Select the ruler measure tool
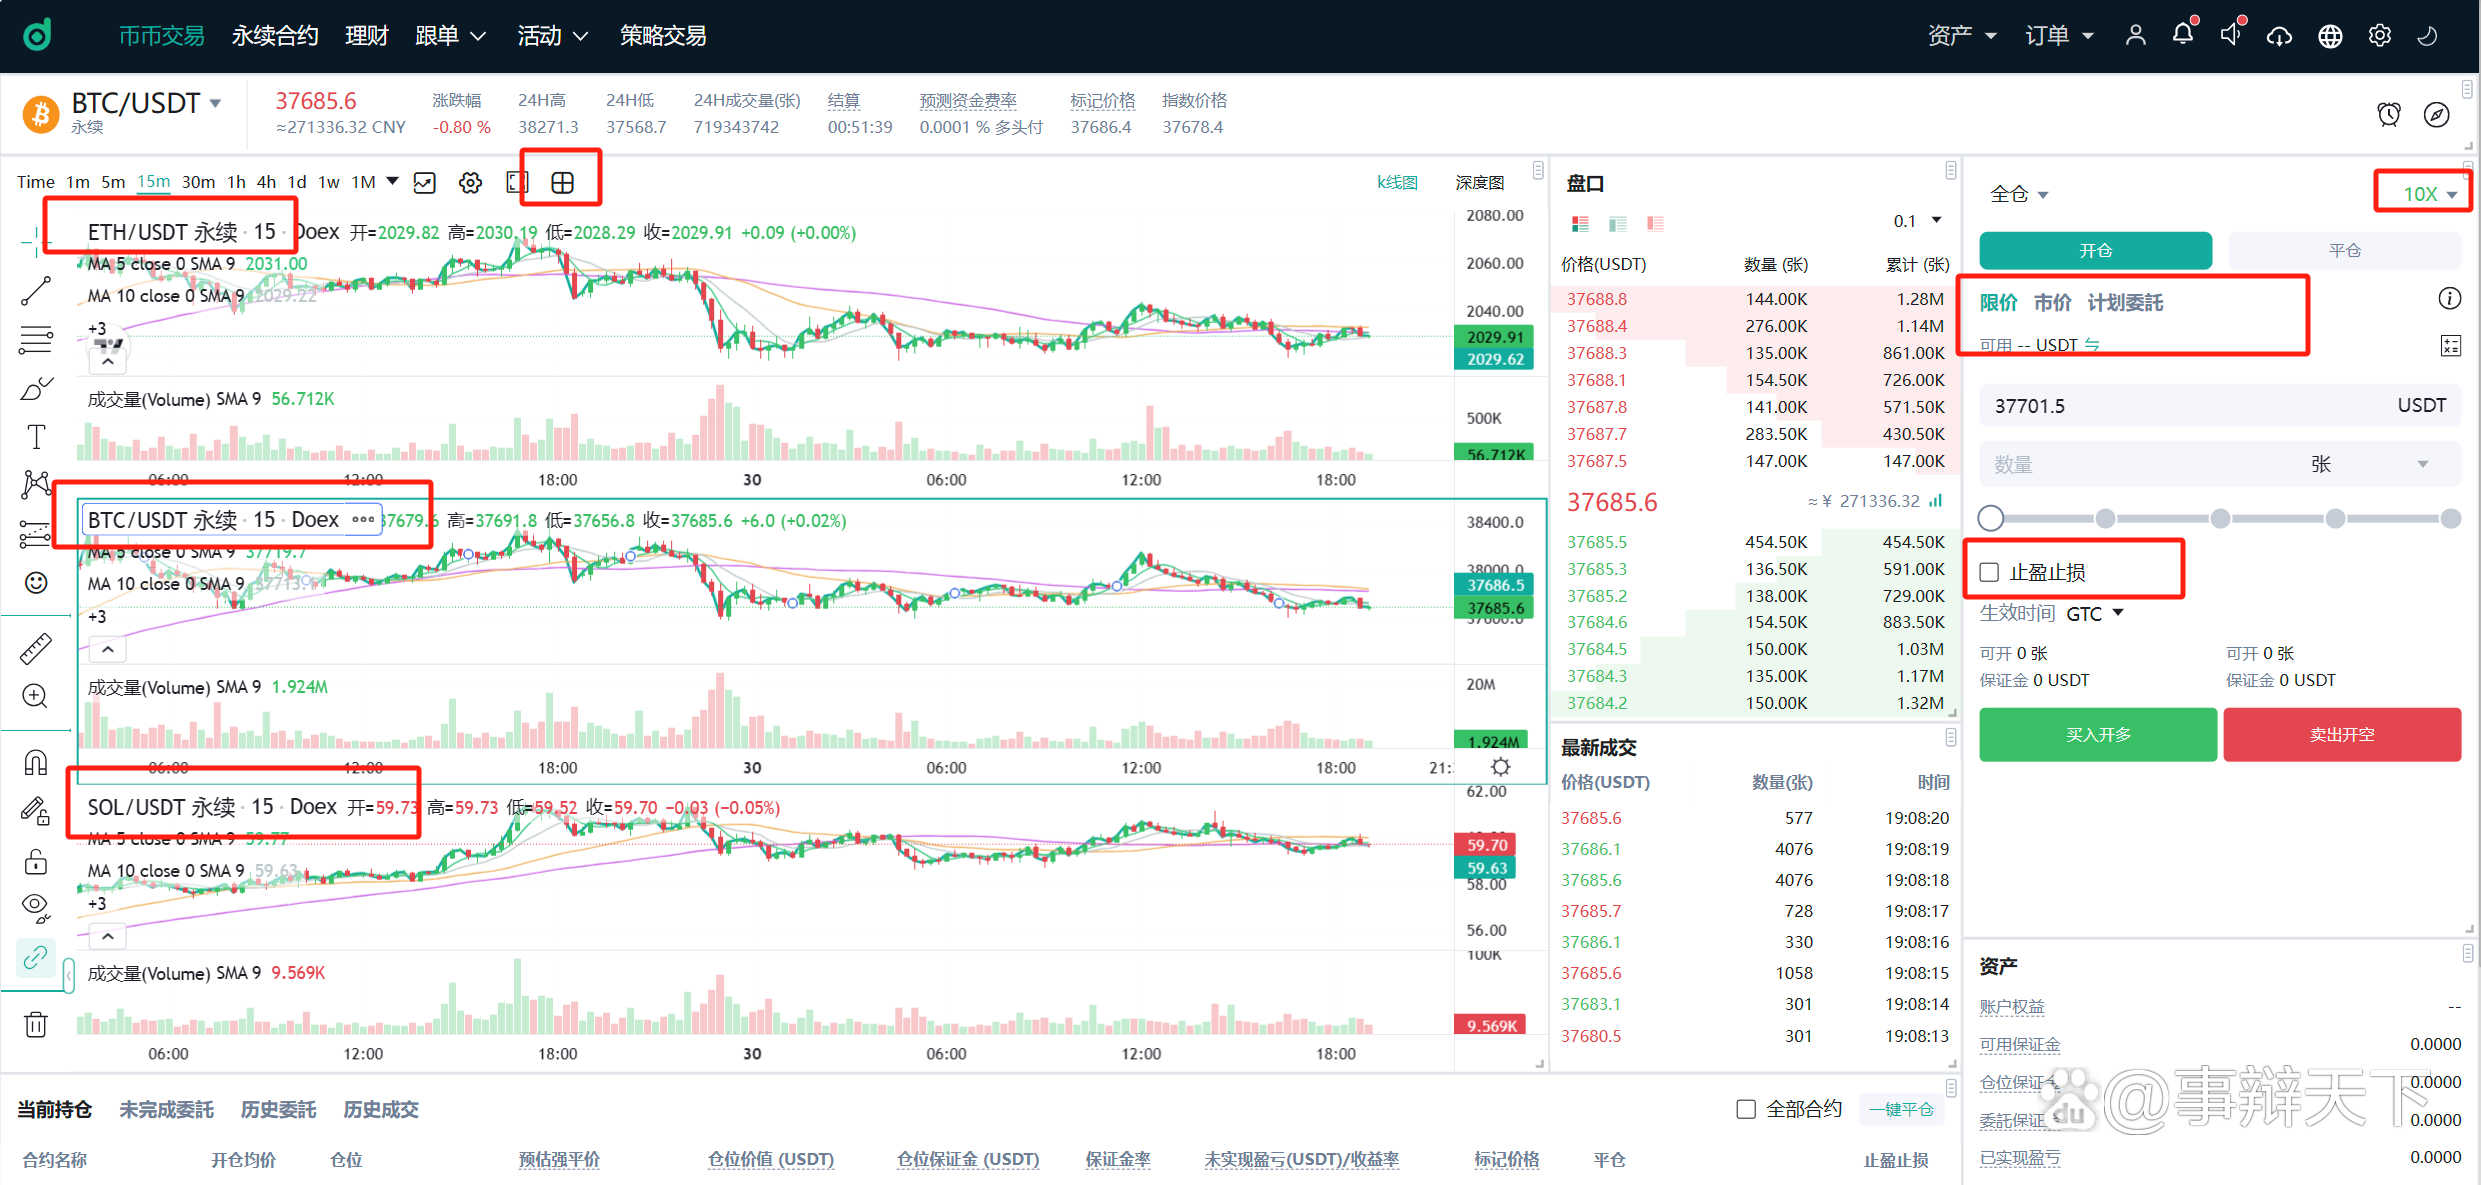 [36, 648]
